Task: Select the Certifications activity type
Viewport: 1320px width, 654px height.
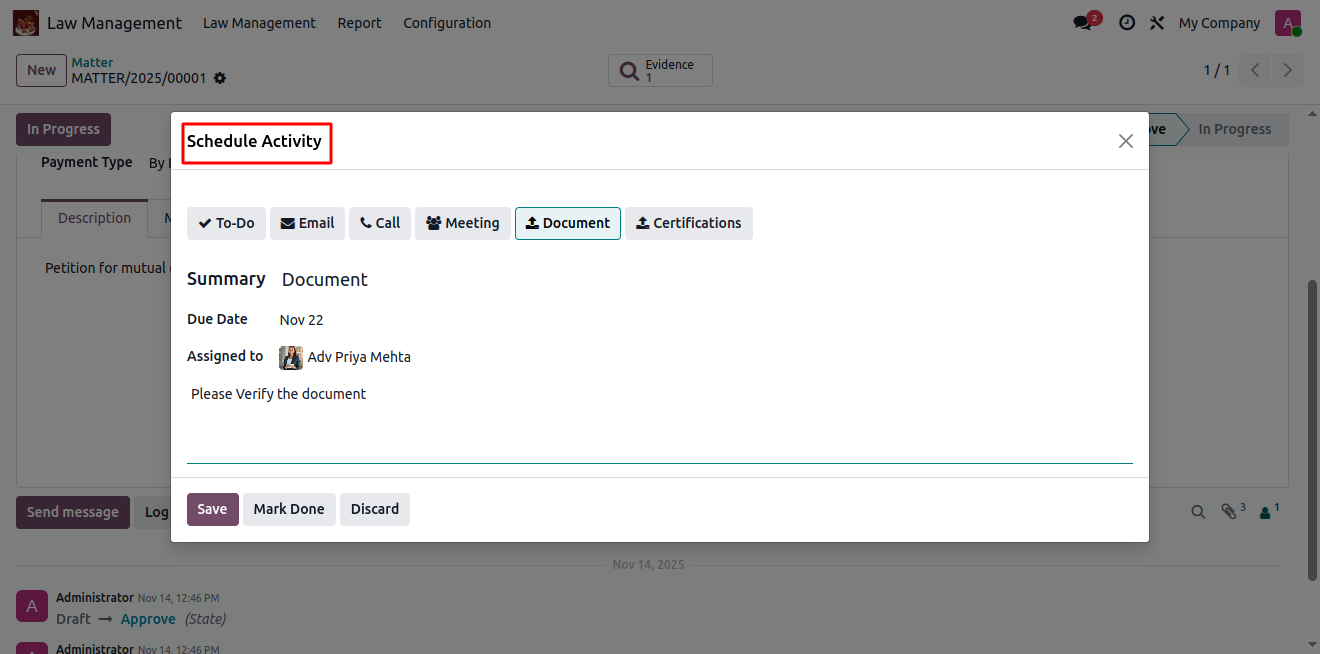Action: click(688, 223)
